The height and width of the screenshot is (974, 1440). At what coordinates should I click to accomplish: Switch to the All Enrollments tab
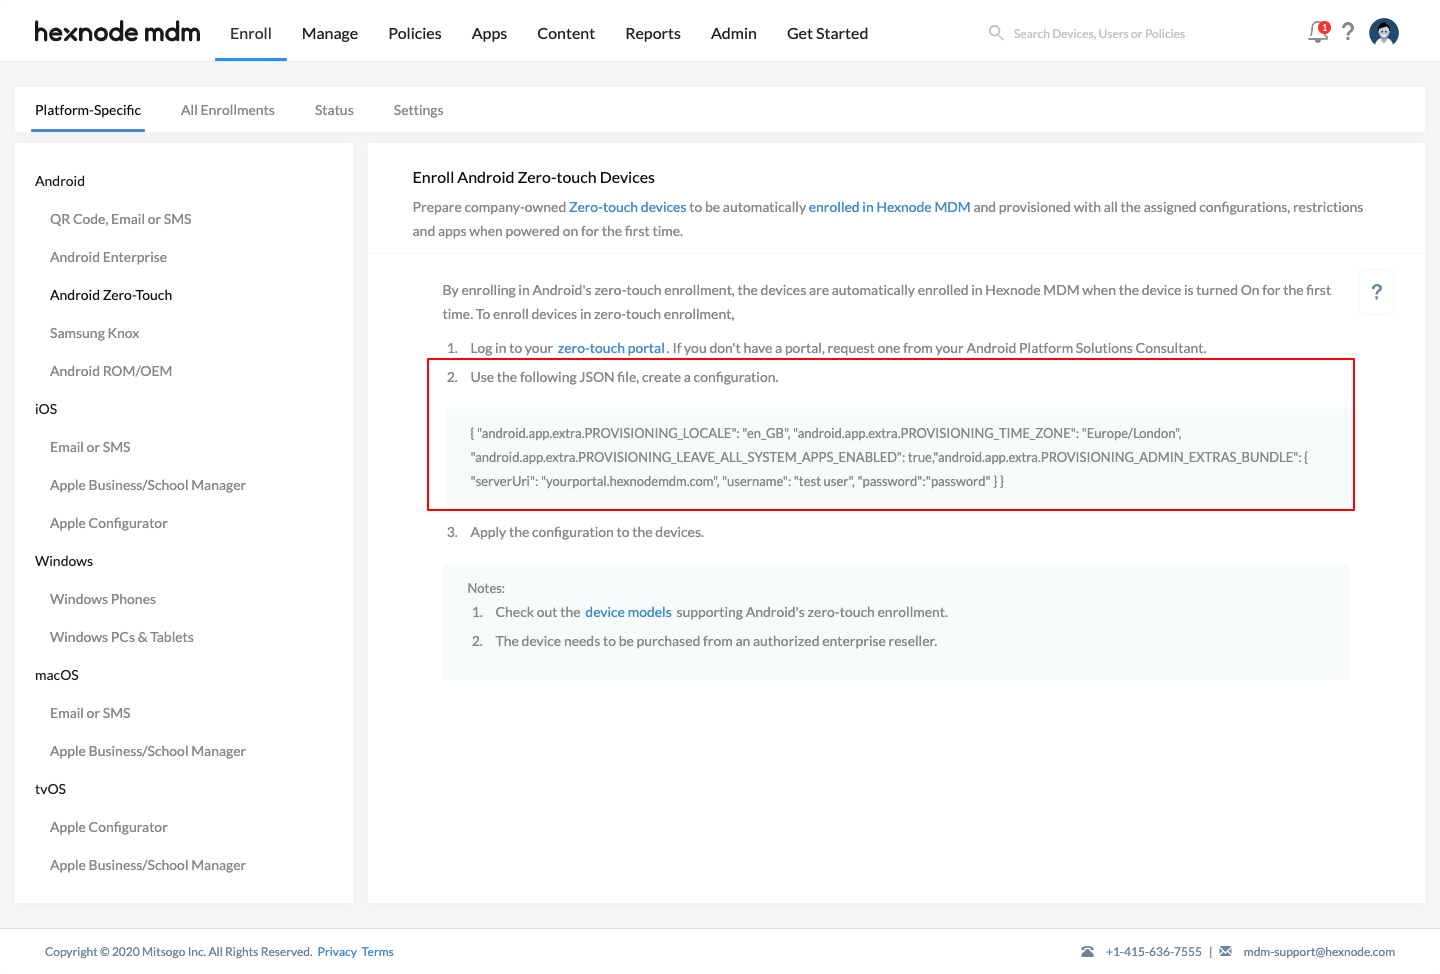click(x=228, y=110)
